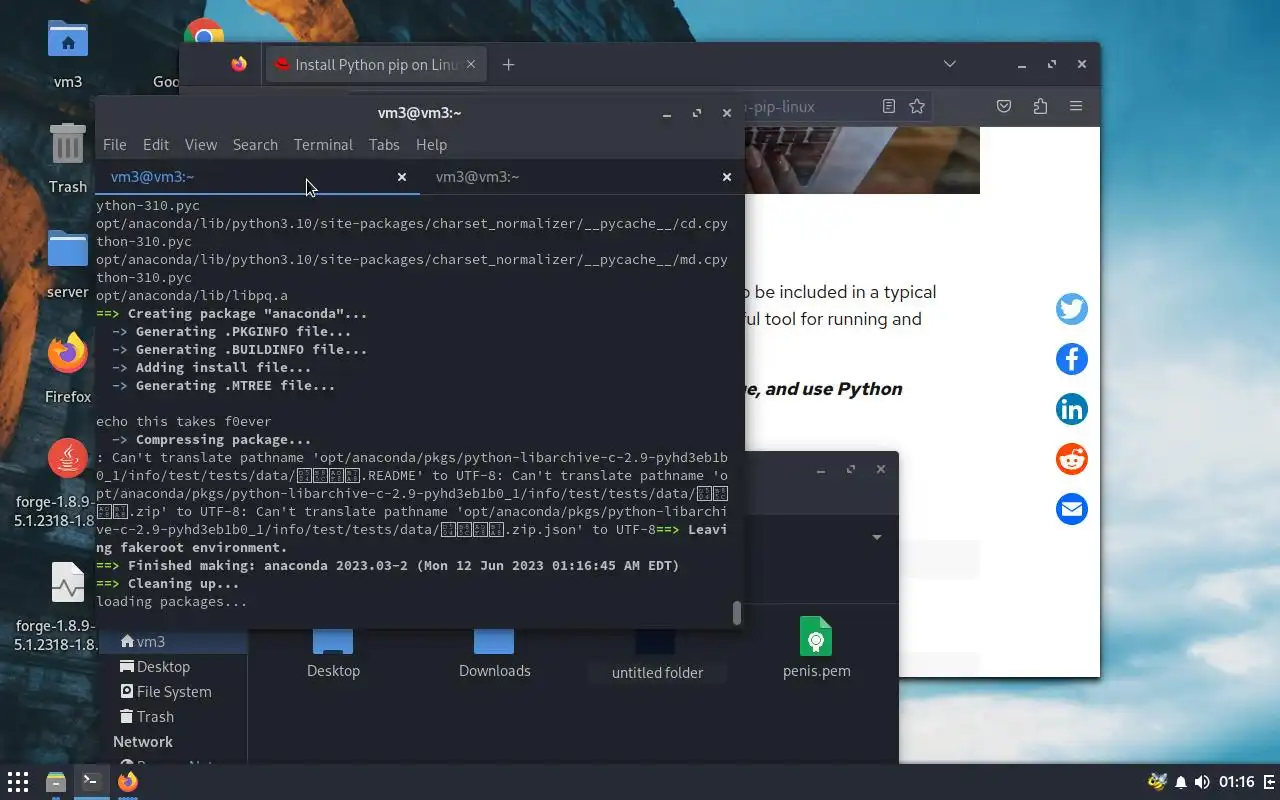Switch to the second vm3@vm3:~ terminal tab
The width and height of the screenshot is (1280, 800).
coord(582,177)
